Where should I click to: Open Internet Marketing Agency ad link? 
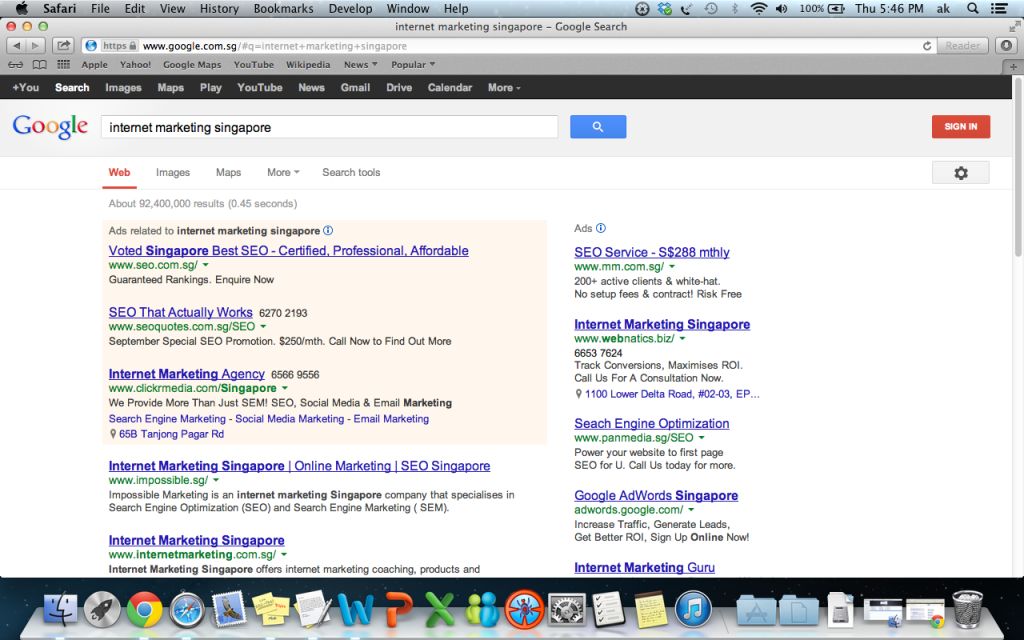[187, 374]
